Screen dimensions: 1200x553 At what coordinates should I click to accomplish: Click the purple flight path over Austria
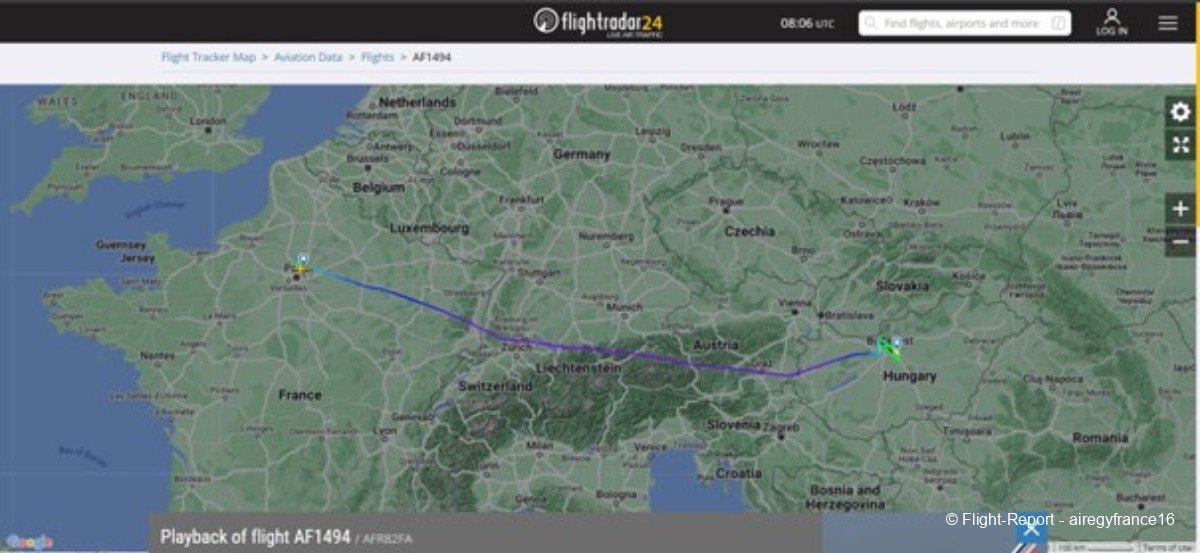pos(700,363)
